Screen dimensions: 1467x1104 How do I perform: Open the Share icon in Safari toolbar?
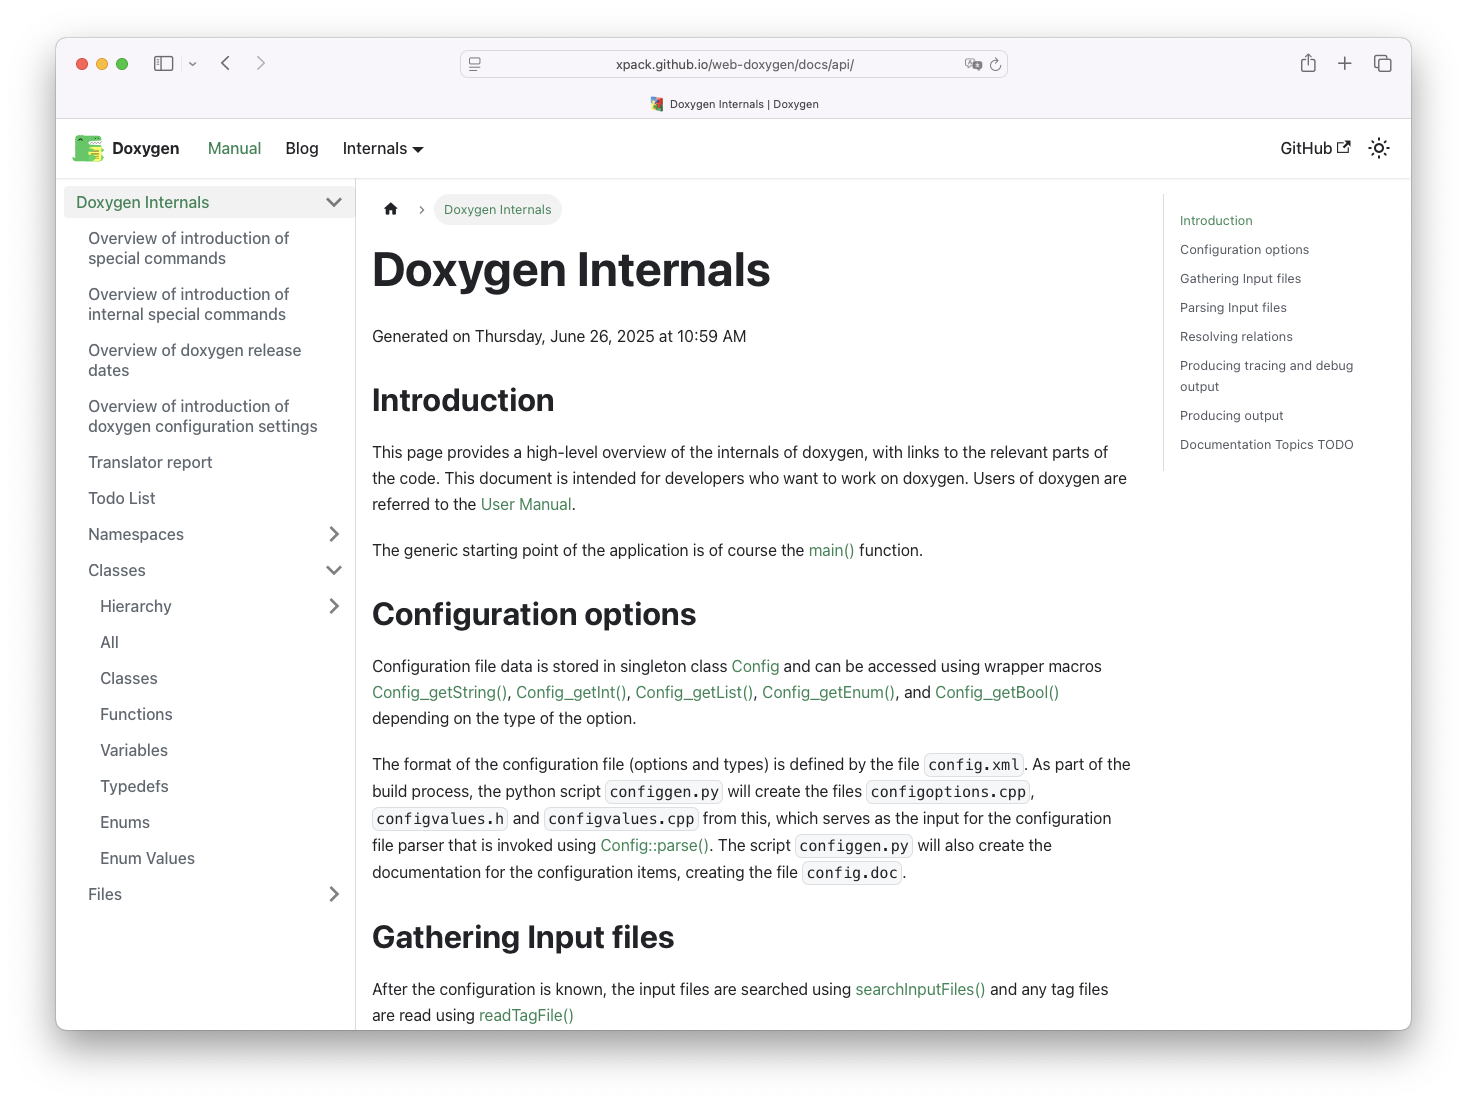1308,63
